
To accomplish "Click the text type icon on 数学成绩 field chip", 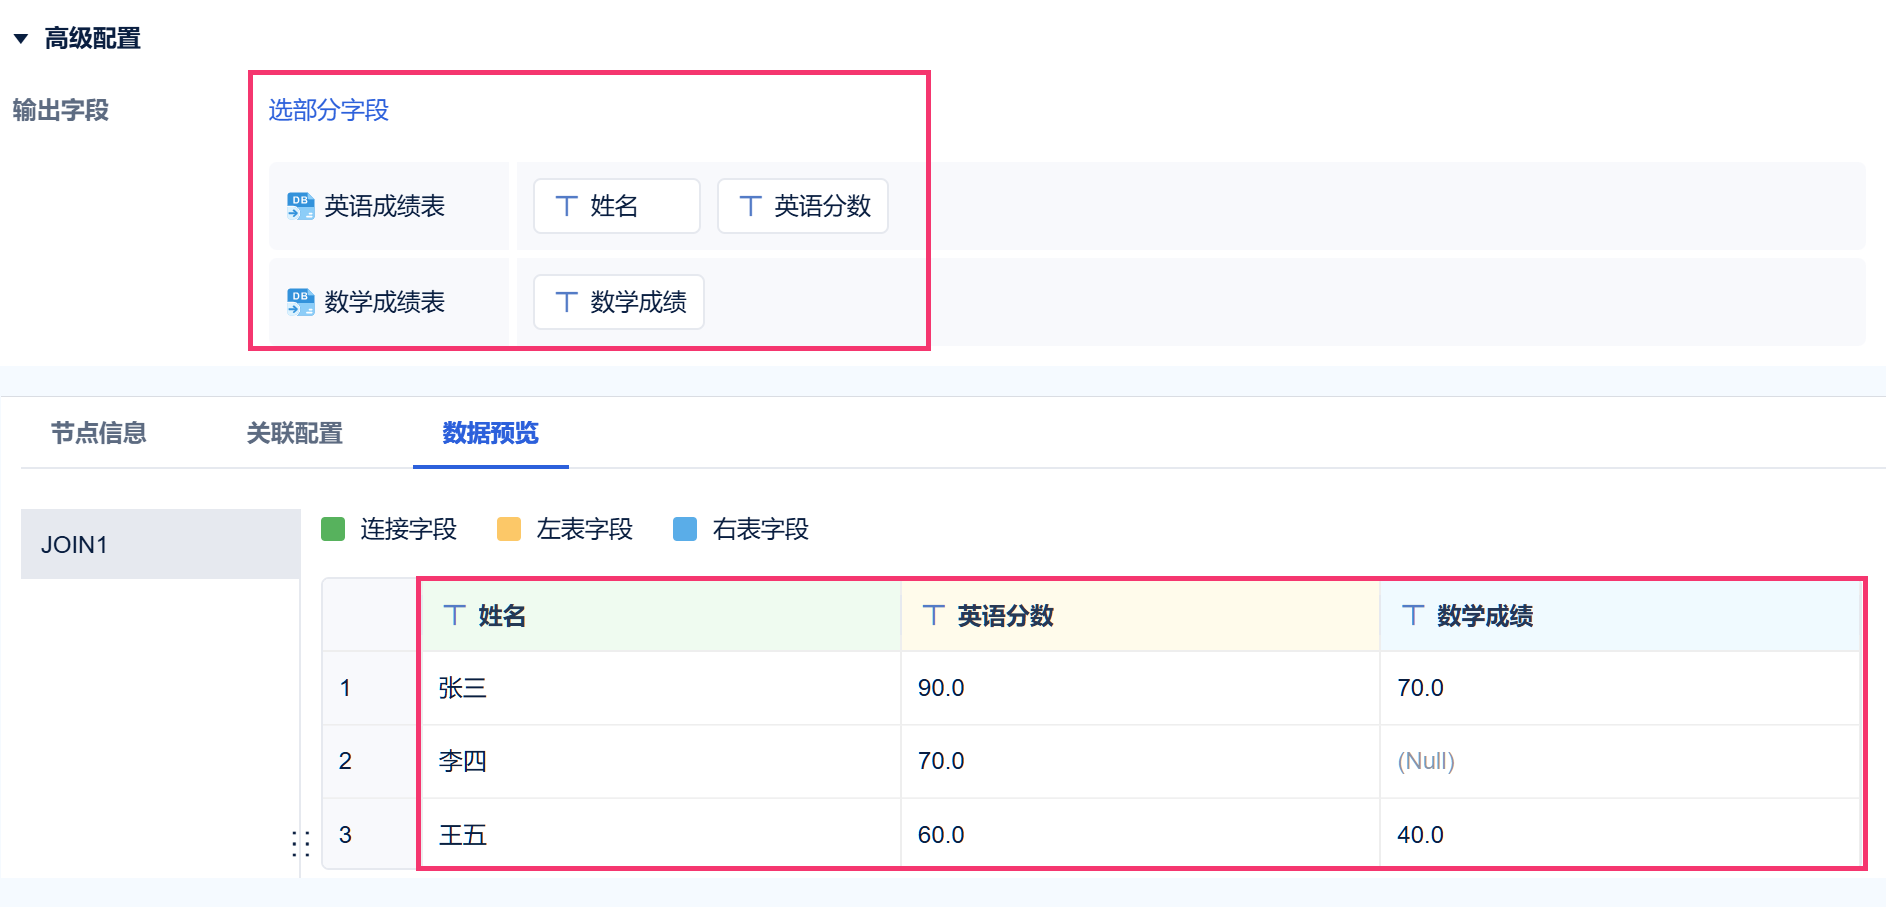I will pos(566,302).
